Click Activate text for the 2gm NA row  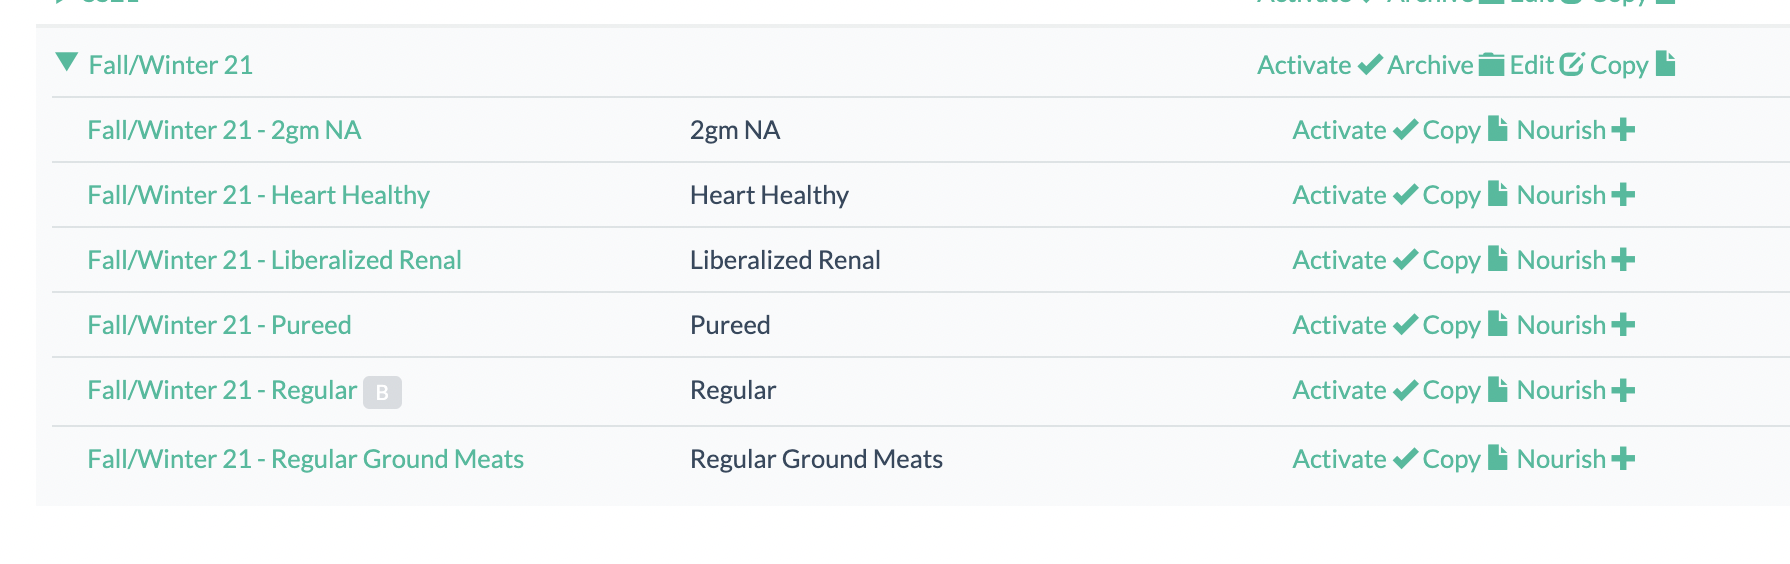(x=1339, y=130)
